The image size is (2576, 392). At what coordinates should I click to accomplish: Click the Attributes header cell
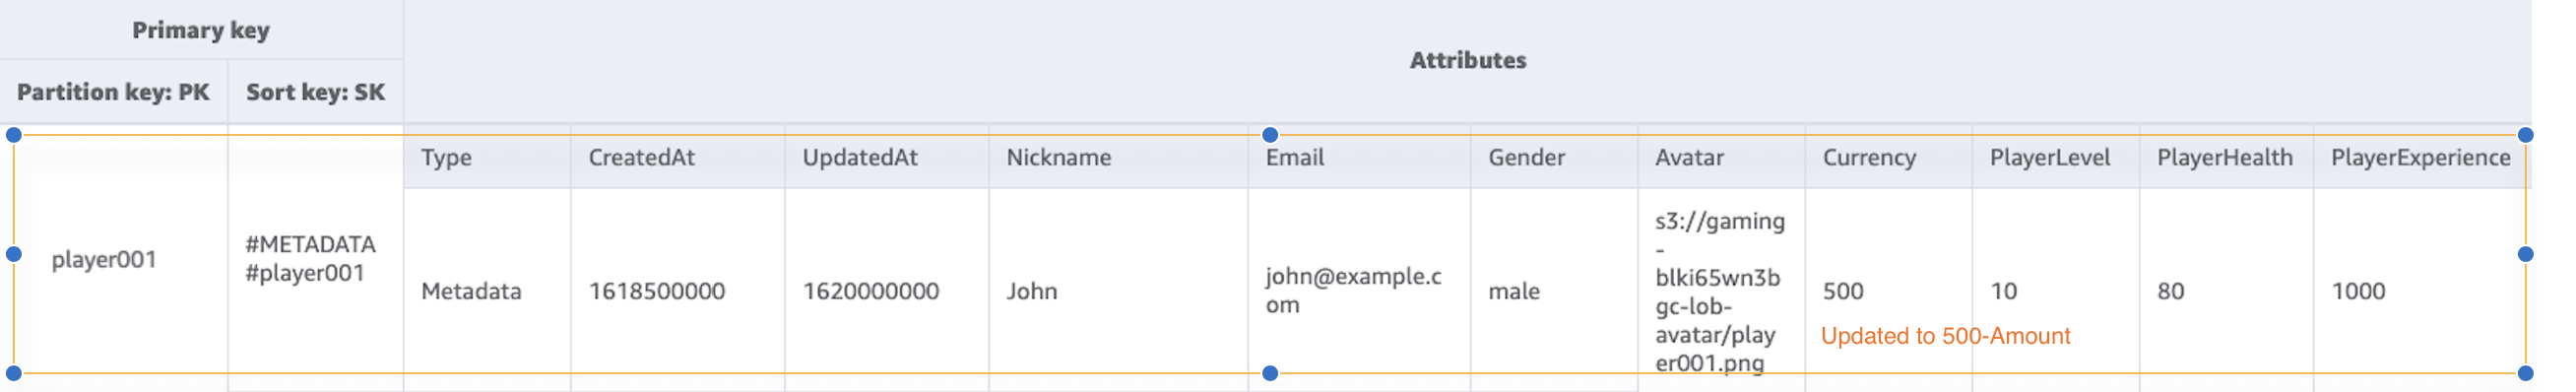(x=1468, y=61)
